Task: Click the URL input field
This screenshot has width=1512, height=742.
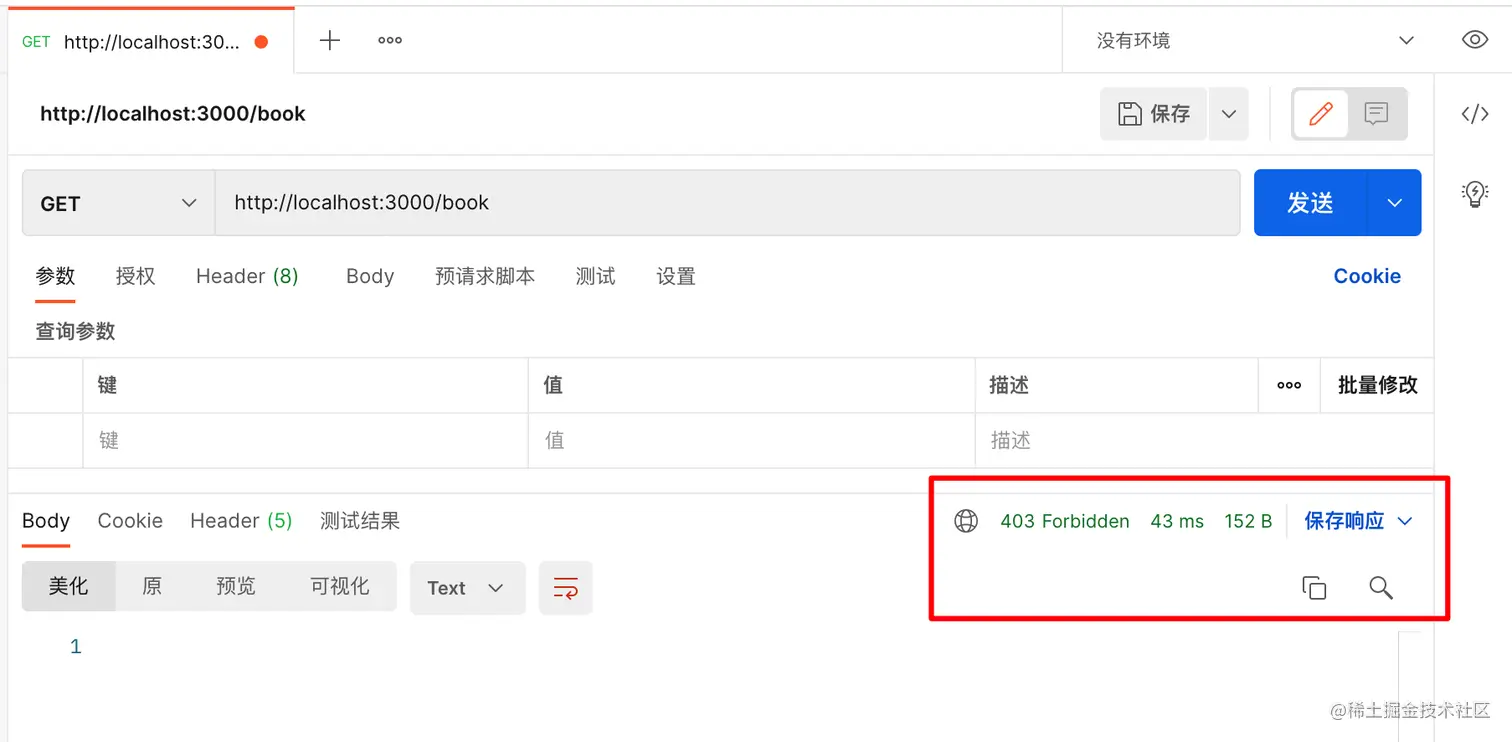Action: click(727, 203)
